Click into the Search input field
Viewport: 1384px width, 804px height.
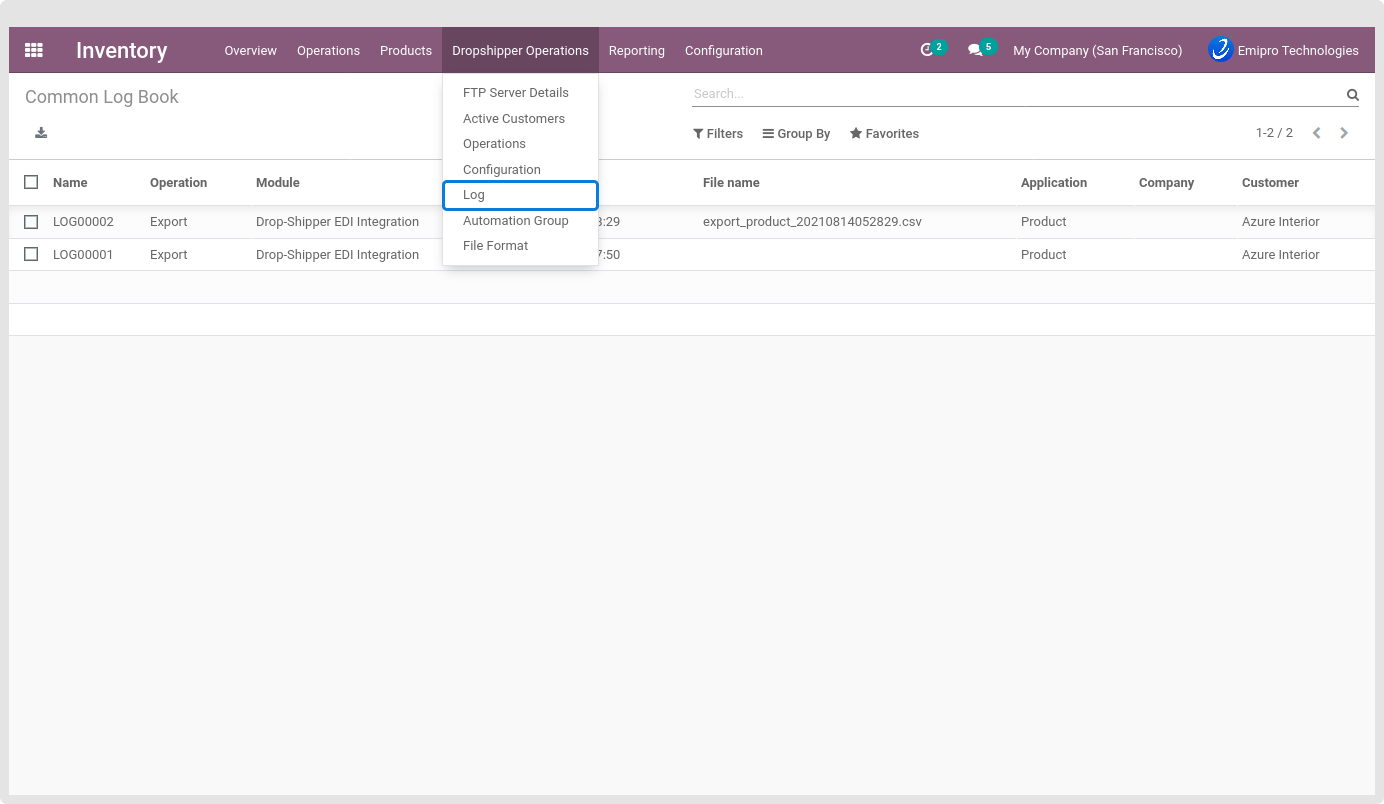1015,94
